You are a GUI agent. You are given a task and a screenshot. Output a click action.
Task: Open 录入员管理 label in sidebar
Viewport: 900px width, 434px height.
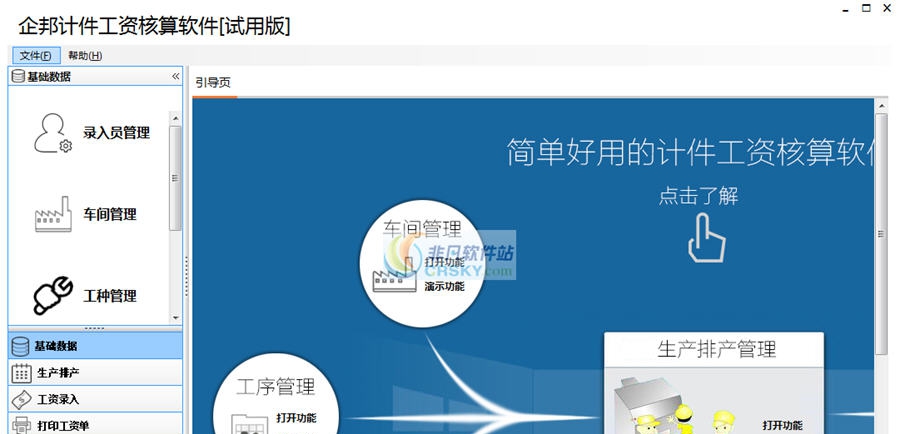click(117, 133)
